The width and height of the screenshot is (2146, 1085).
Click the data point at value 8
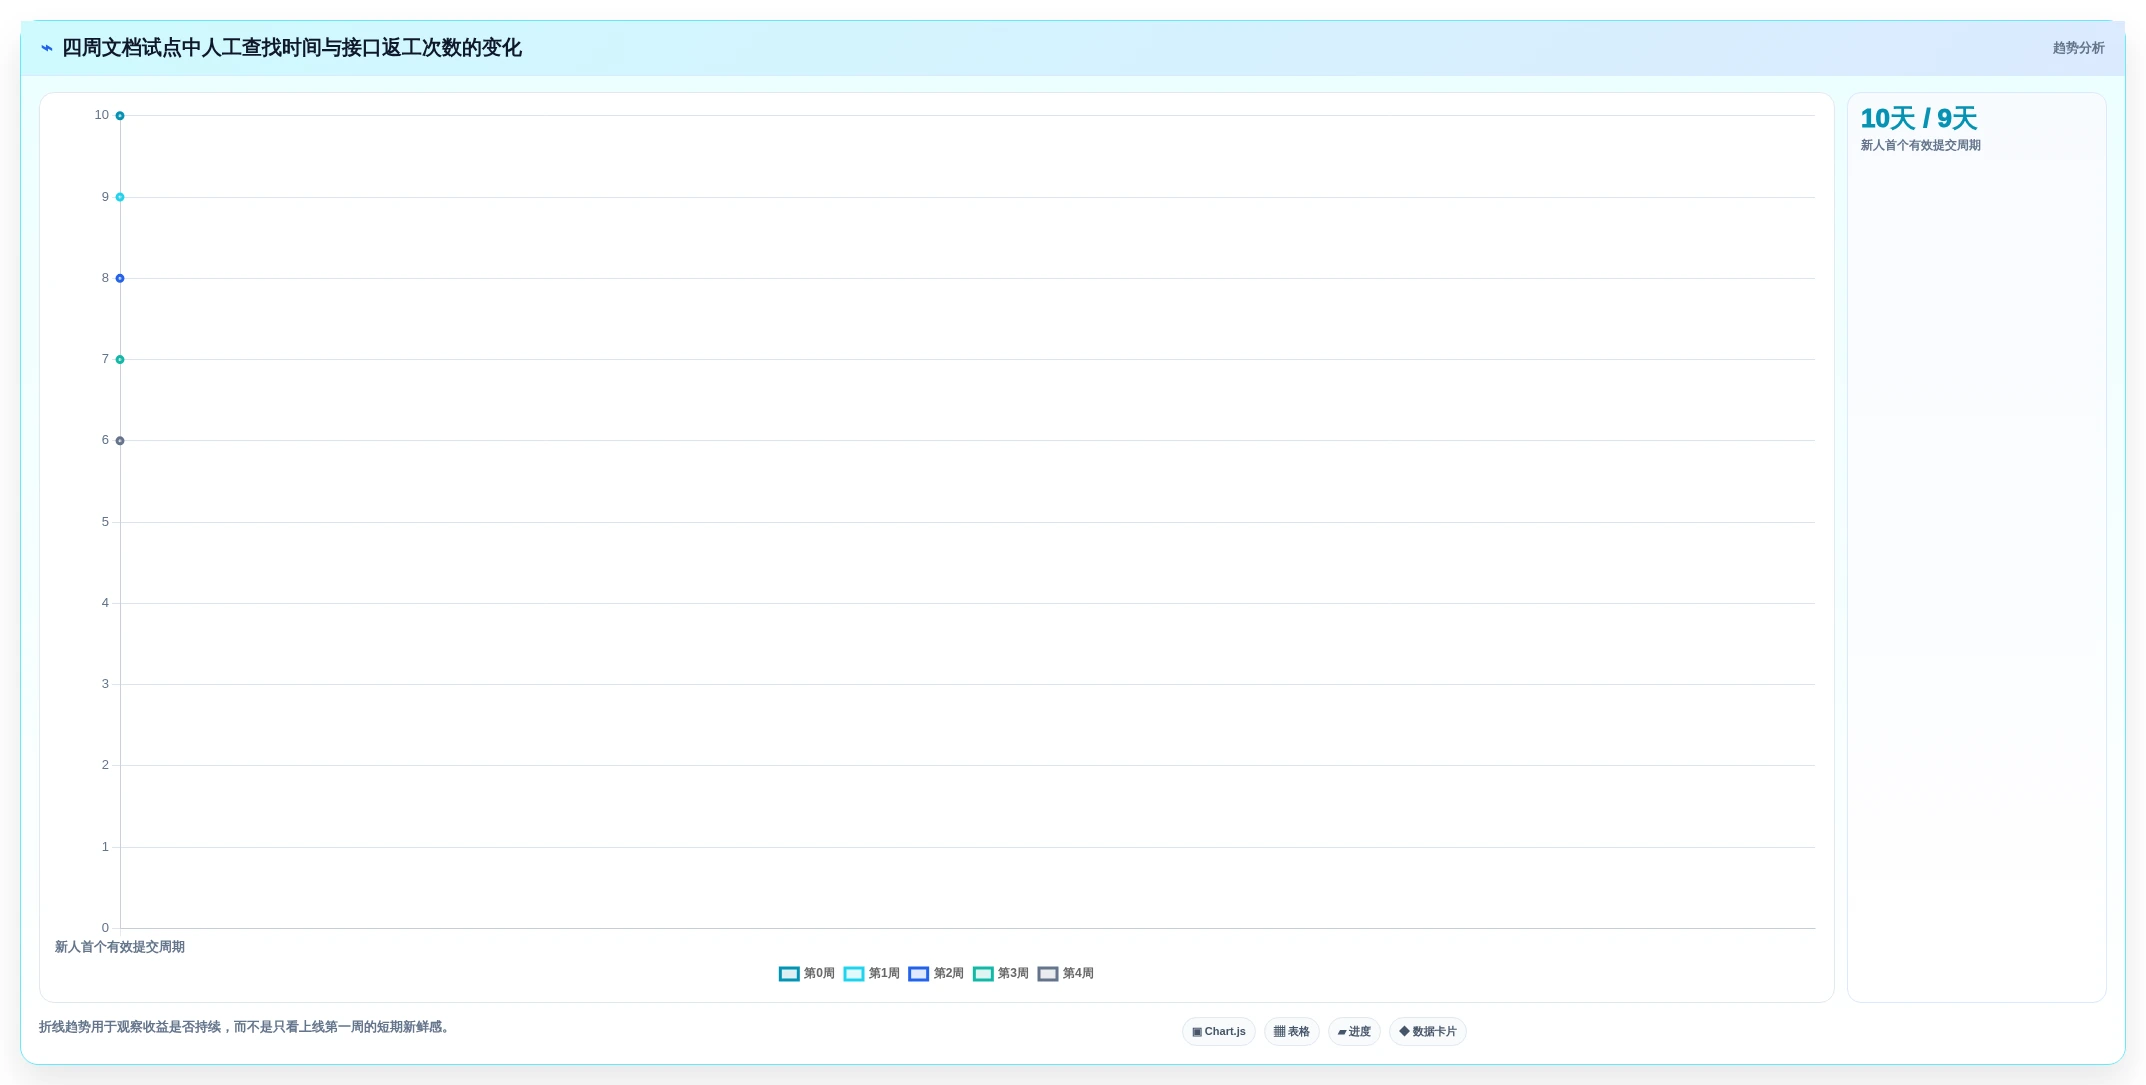tap(120, 278)
